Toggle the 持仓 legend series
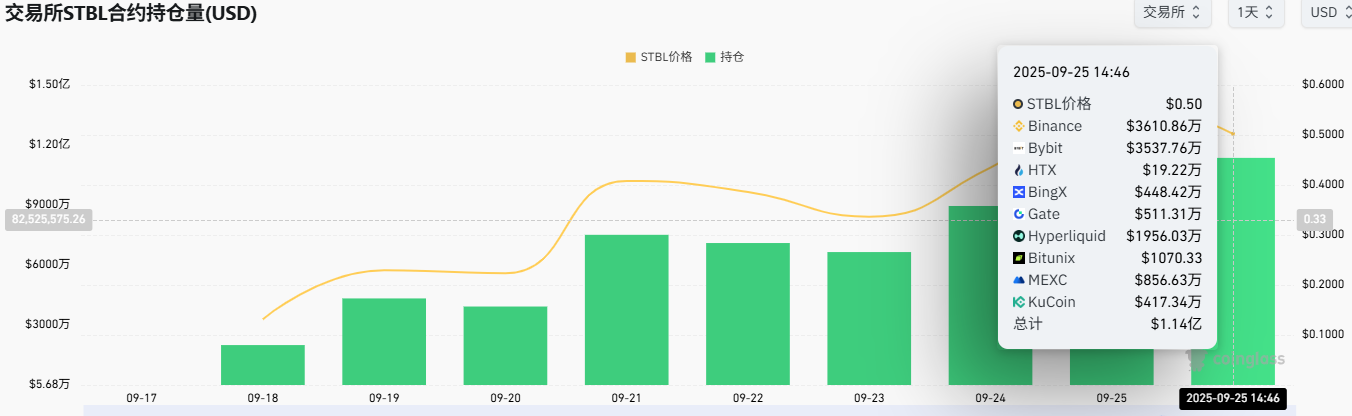Screen dimensions: 1352x416 [x=724, y=57]
